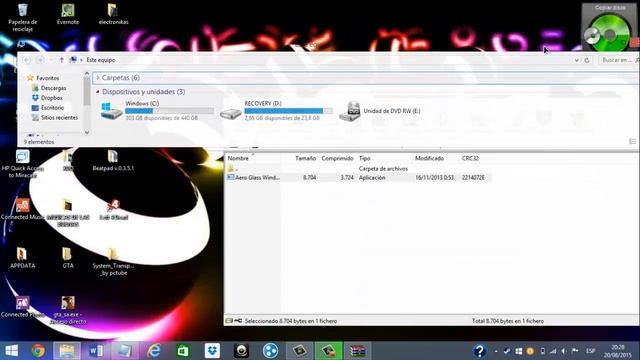
Task: Expand the Carpetas (6) group
Action: click(98, 78)
